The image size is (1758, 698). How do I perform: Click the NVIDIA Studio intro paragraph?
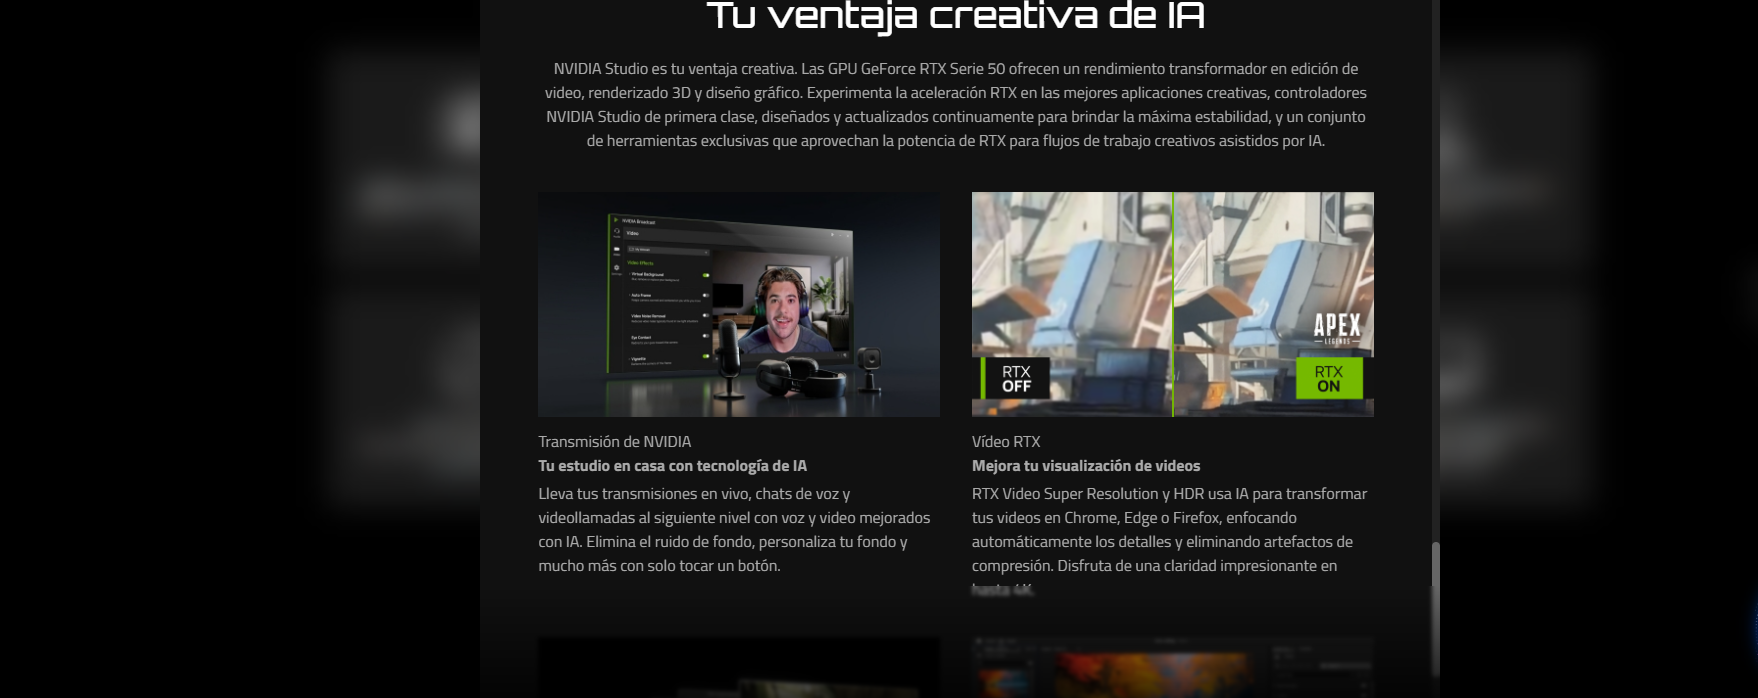(x=956, y=105)
